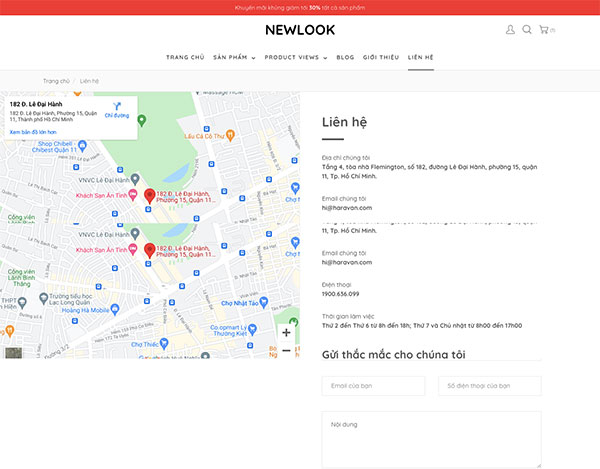Screen dimensions: 600x469
Task: Click phone number 1900.636.099
Action: pos(341,294)
